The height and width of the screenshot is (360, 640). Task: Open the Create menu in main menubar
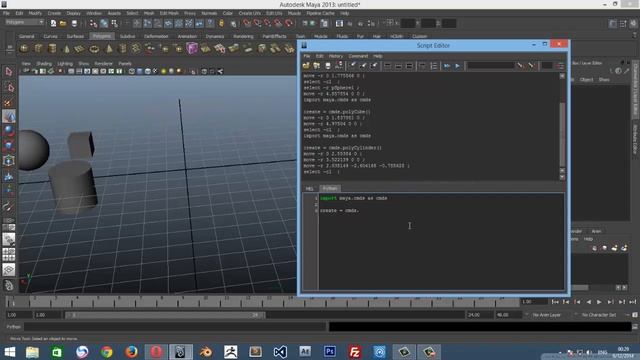[x=54, y=13]
